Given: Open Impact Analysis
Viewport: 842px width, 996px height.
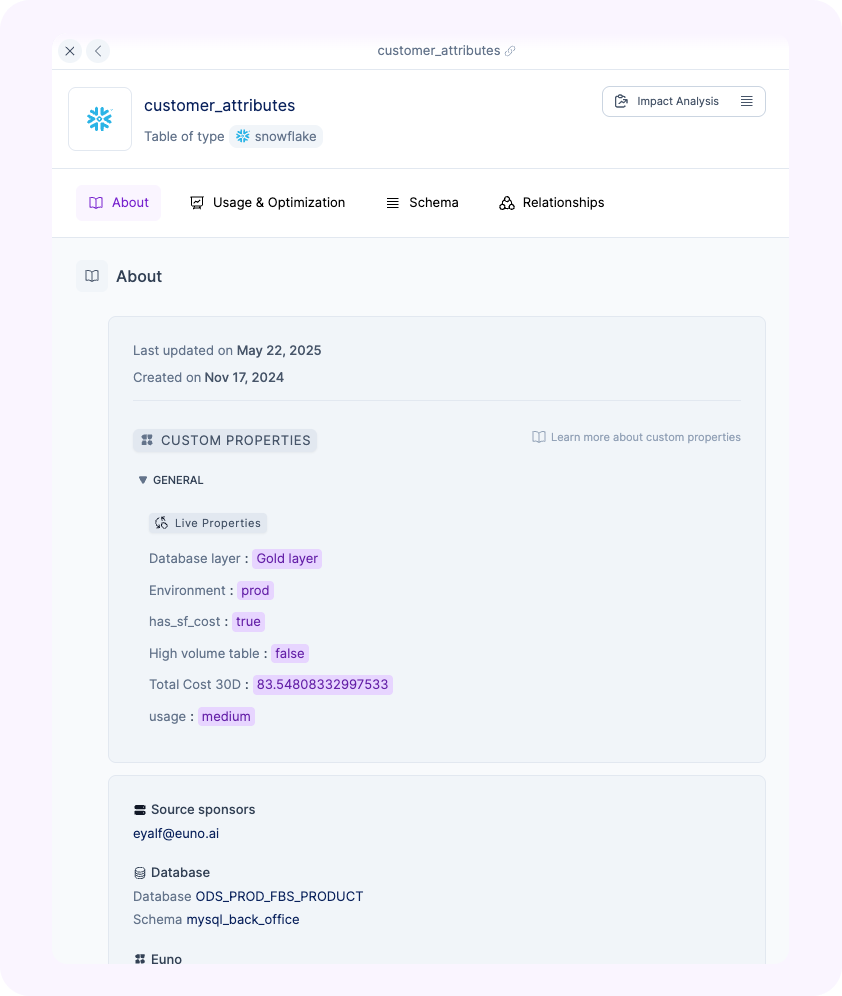Looking at the screenshot, I should click(668, 101).
